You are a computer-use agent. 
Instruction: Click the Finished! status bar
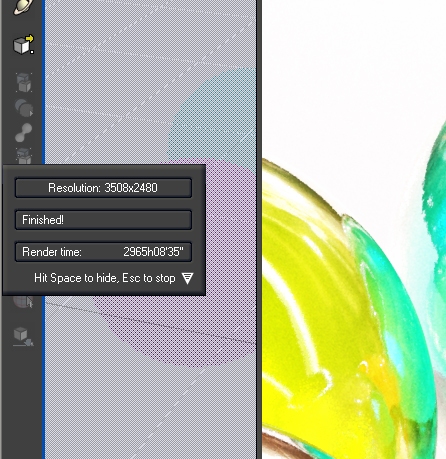coord(103,220)
